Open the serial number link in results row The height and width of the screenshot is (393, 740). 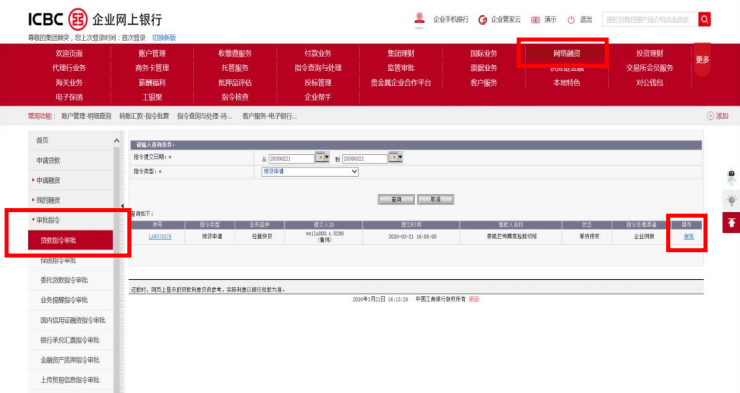(x=160, y=237)
